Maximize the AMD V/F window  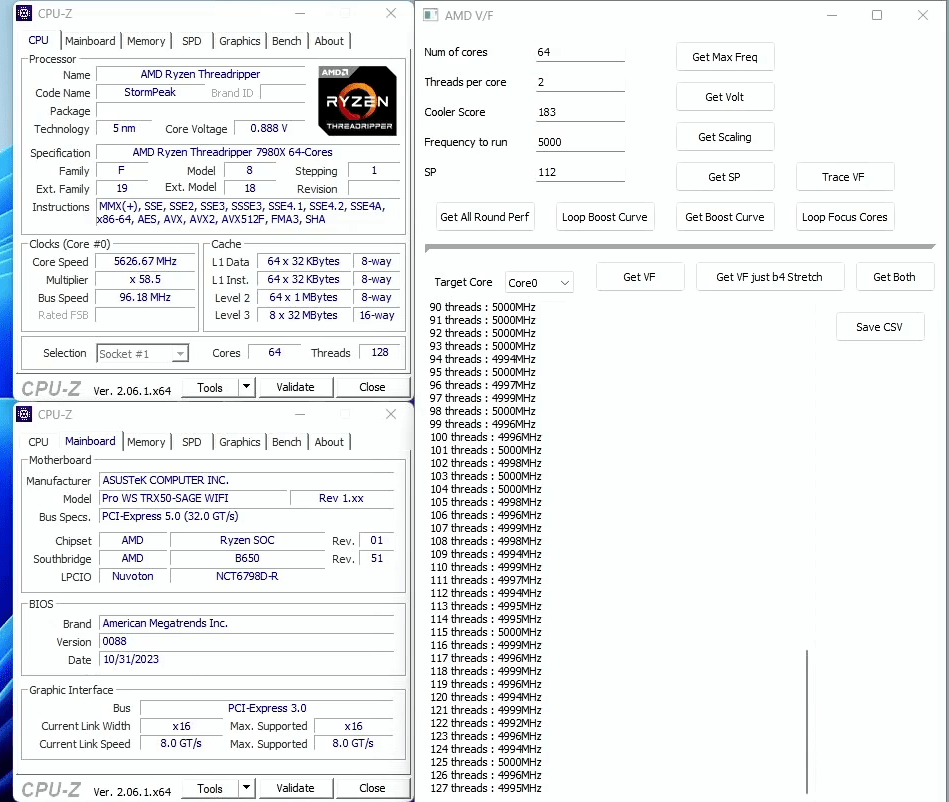tap(876, 15)
